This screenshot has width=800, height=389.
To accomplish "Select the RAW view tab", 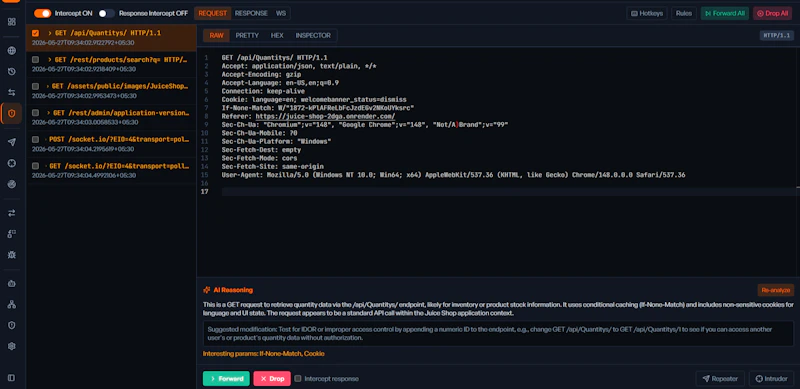I will coord(216,35).
